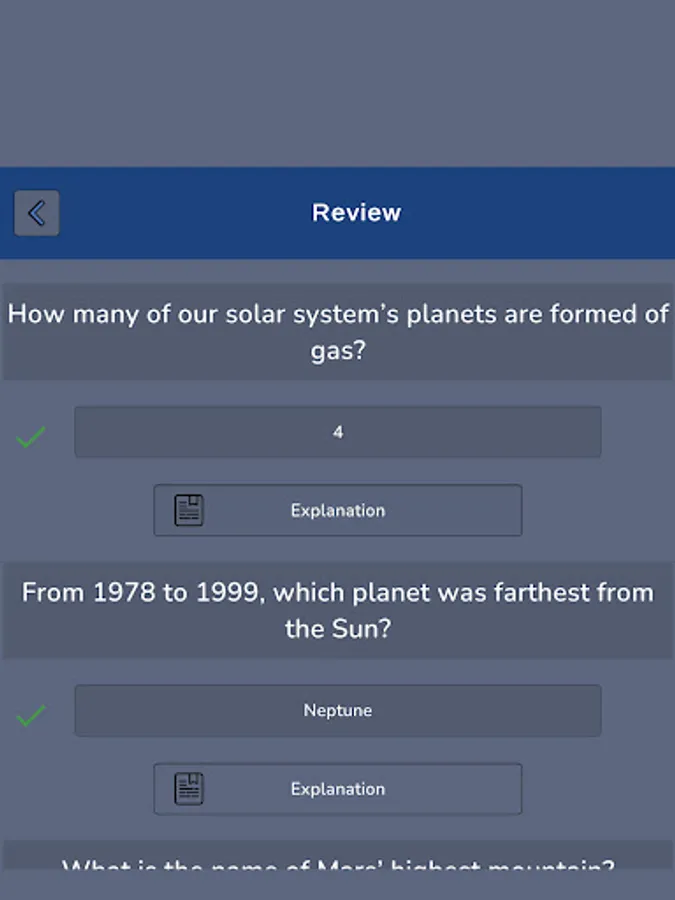The image size is (675, 900).
Task: Toggle the answer pill showing Neptune
Action: click(x=337, y=710)
